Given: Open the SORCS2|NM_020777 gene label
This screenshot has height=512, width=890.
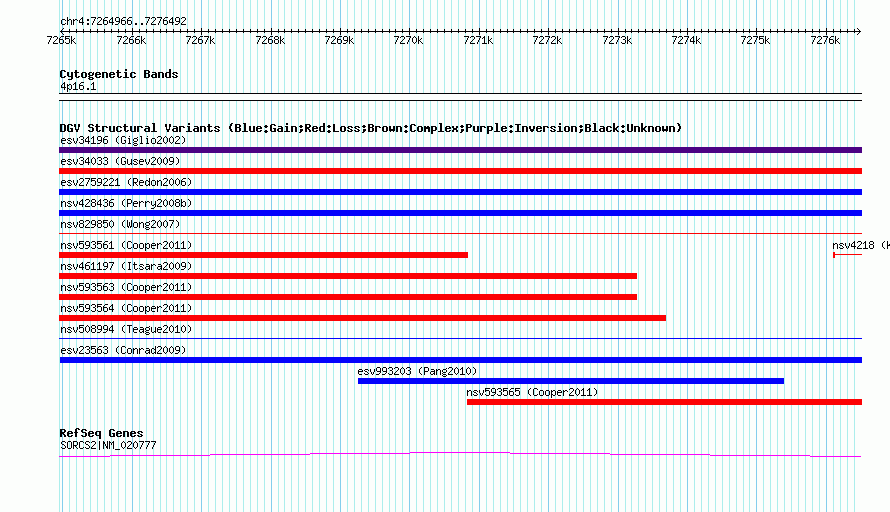Looking at the screenshot, I should [108, 446].
